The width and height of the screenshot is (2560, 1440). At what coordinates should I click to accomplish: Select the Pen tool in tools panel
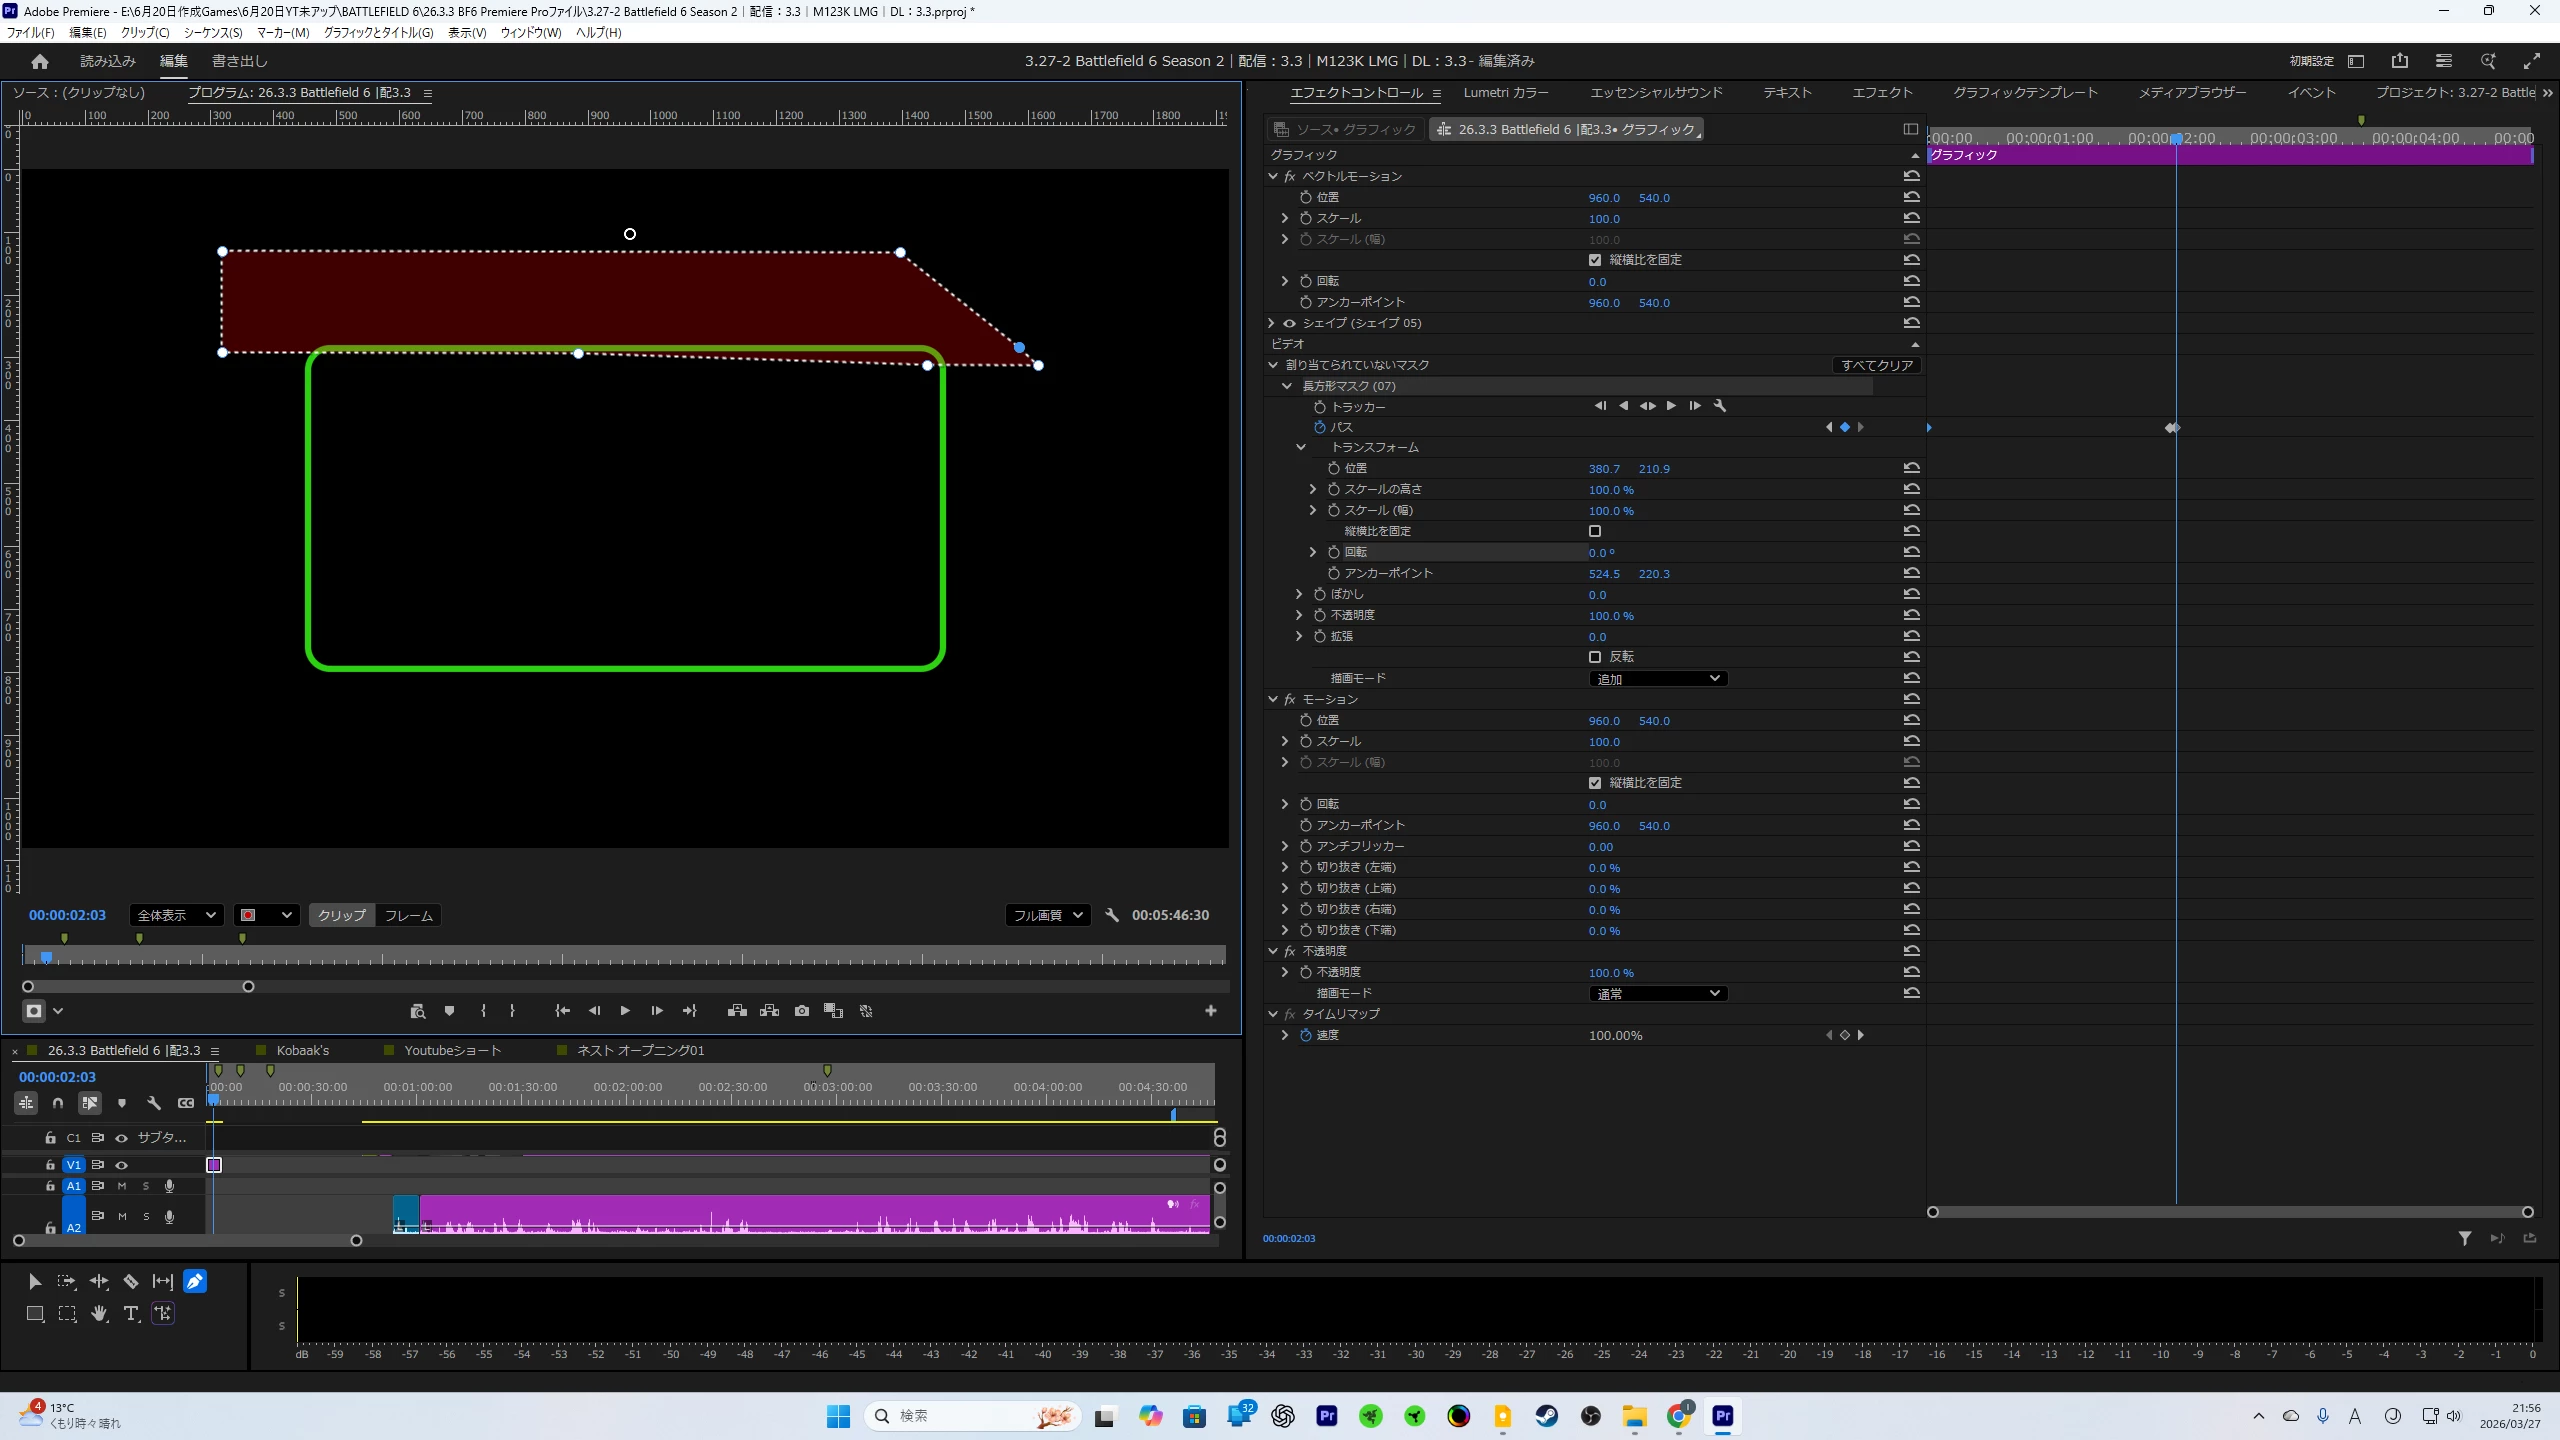click(x=195, y=1281)
